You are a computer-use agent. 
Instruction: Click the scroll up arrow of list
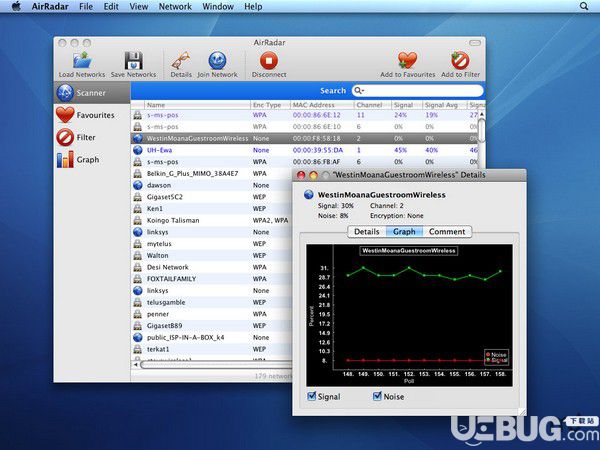(482, 114)
